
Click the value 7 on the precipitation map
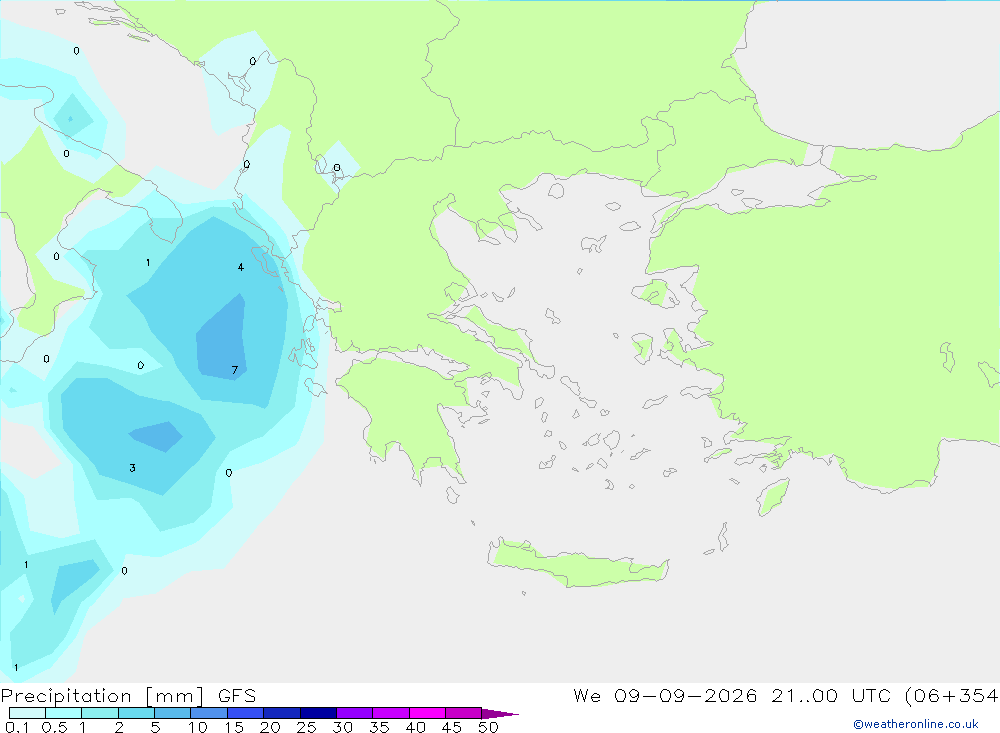click(x=235, y=370)
